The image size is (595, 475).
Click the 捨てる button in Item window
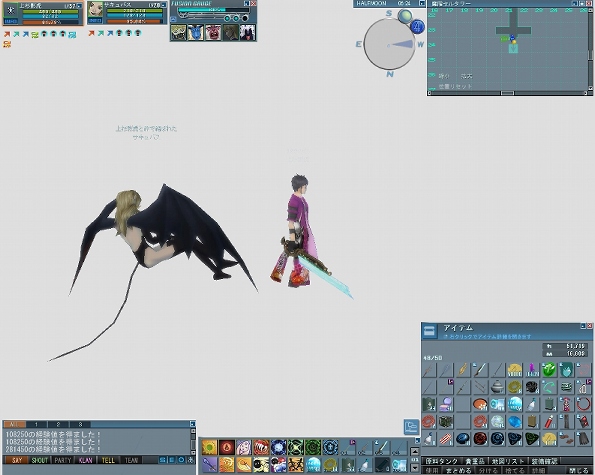coord(514,471)
